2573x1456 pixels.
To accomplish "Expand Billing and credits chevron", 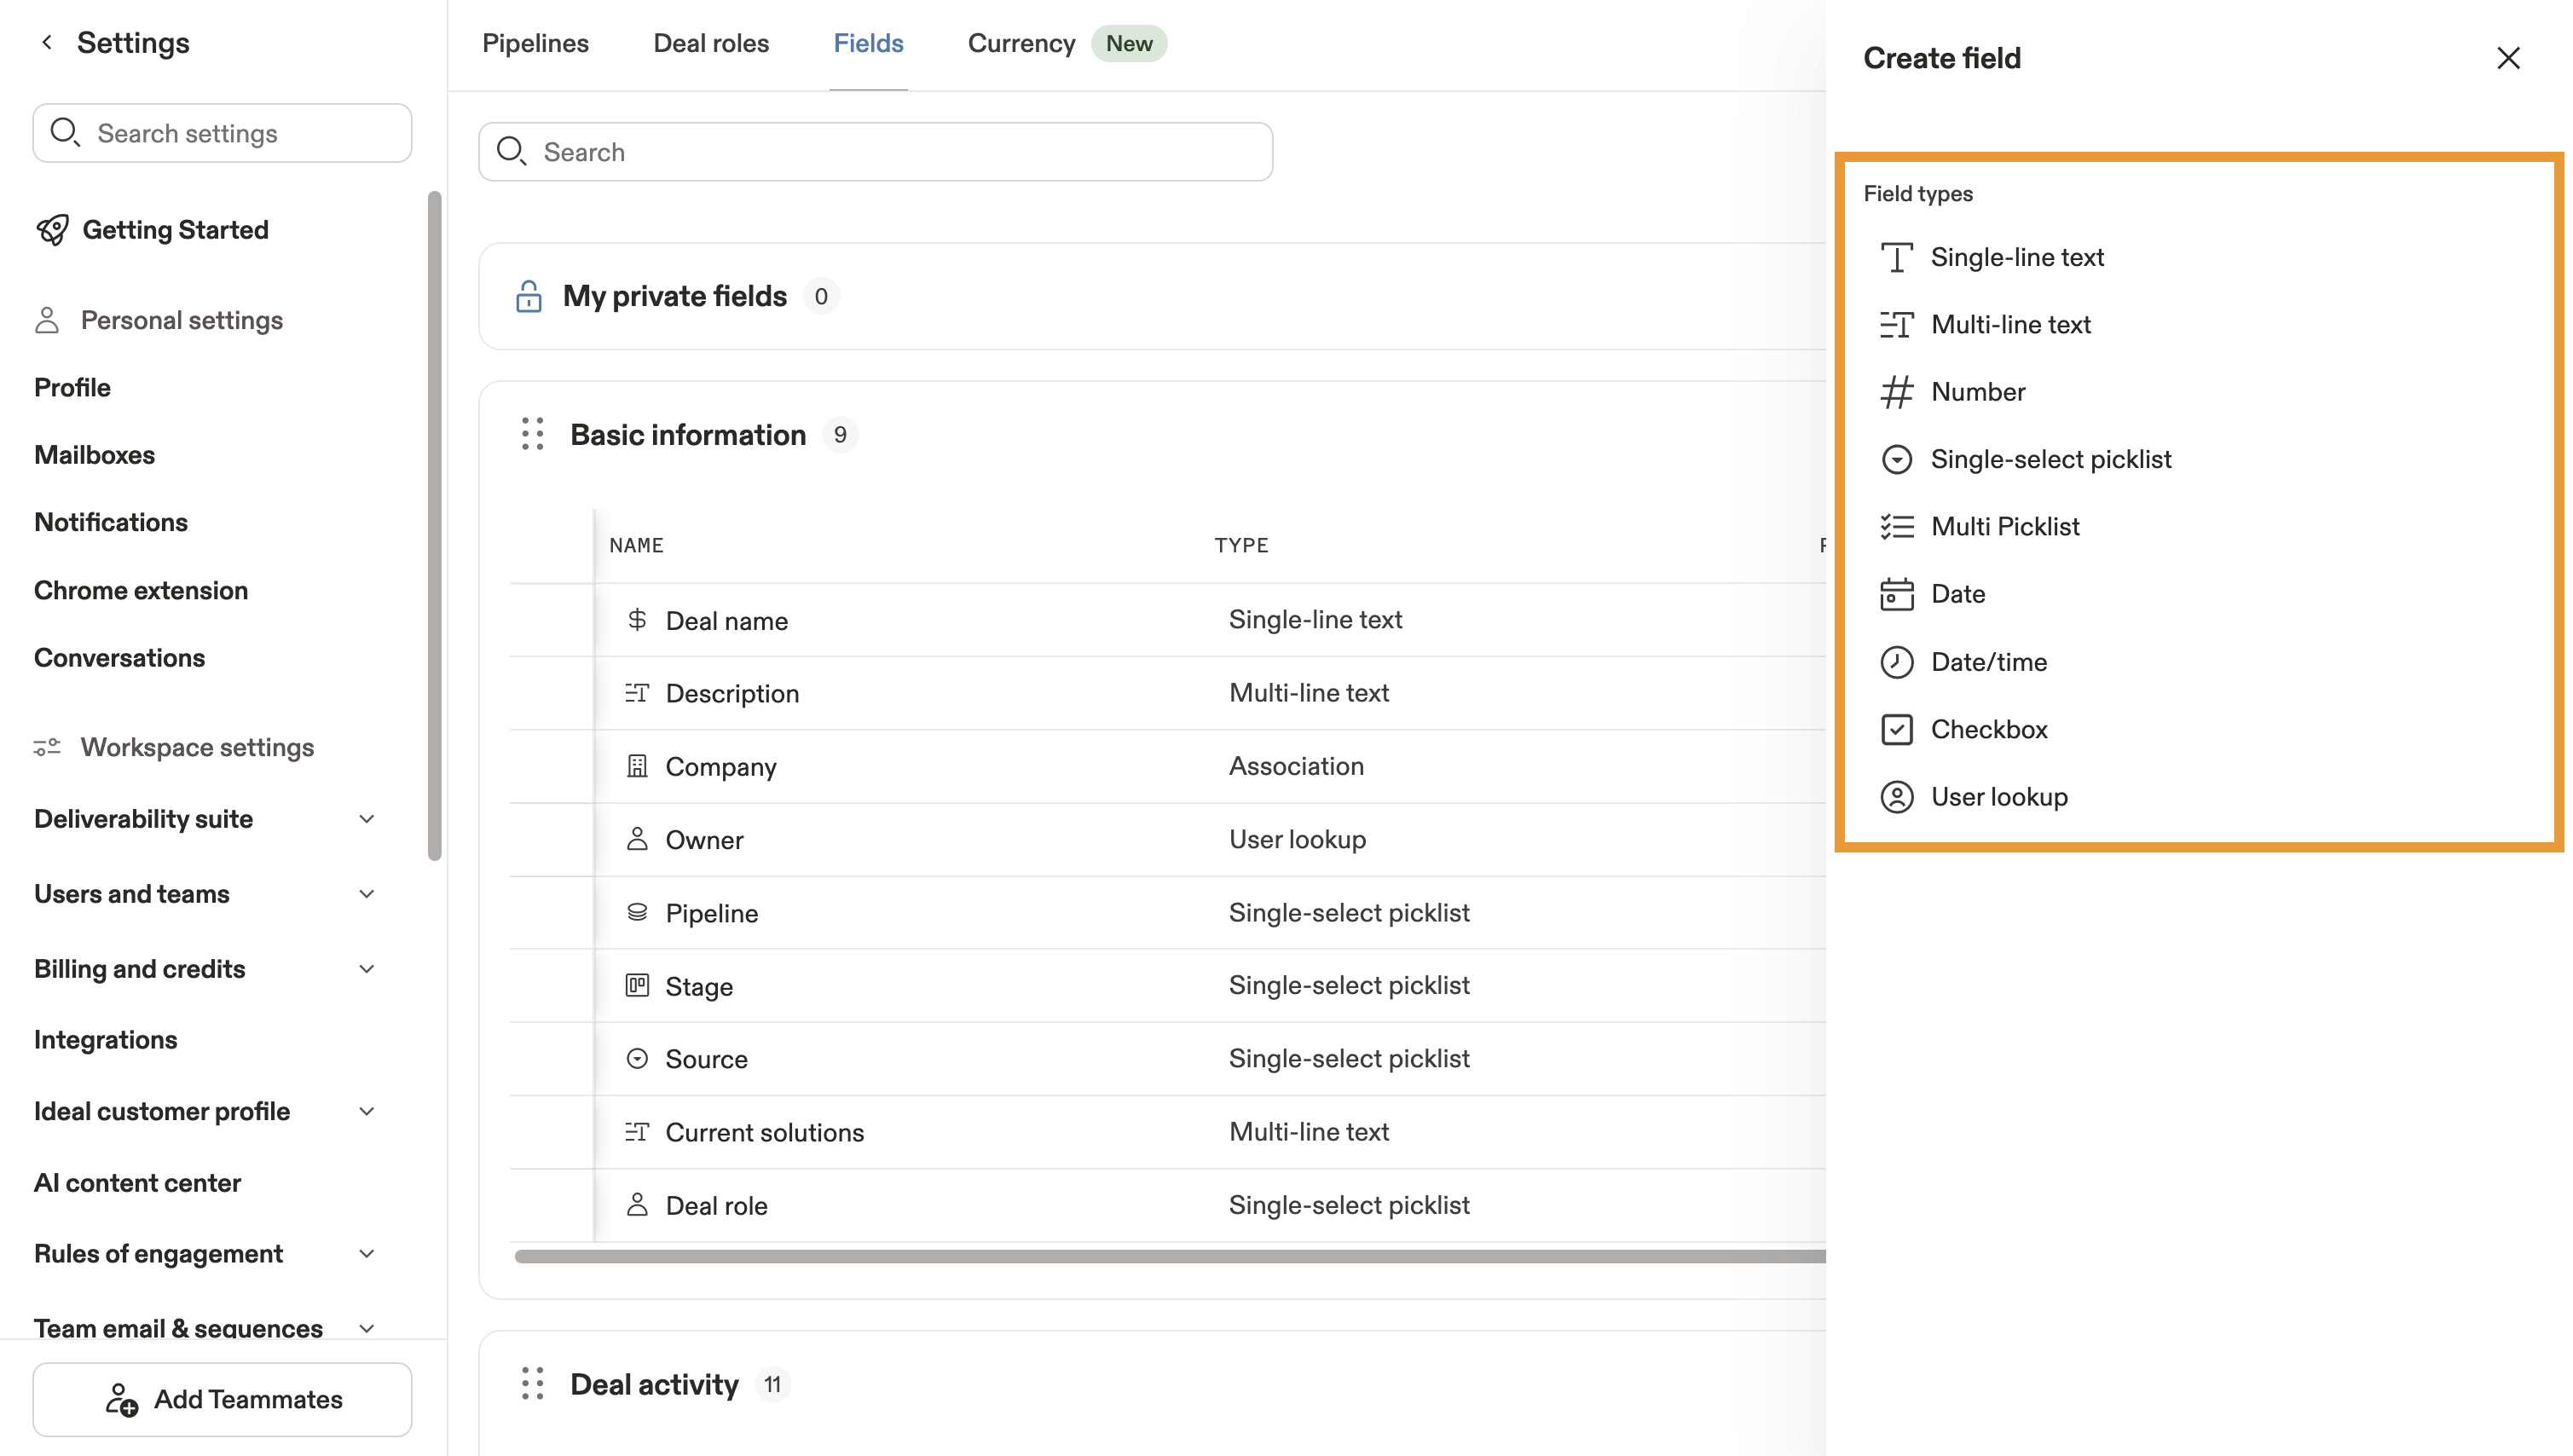I will coord(366,969).
